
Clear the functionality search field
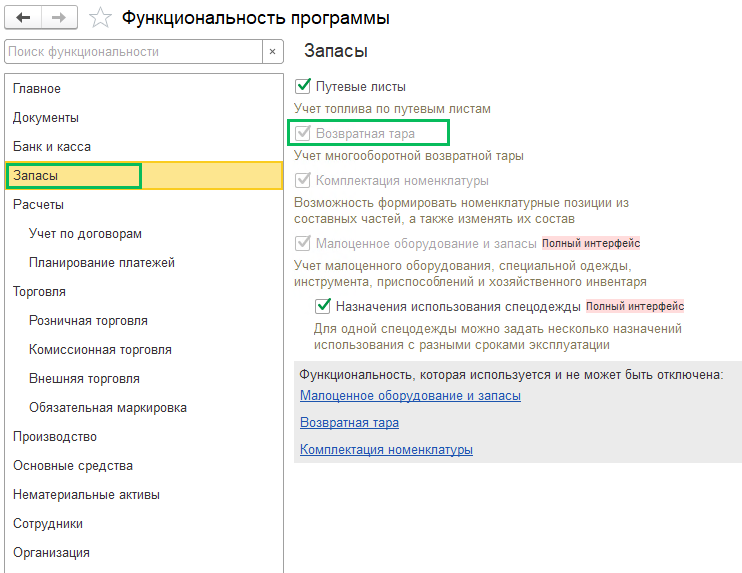point(273,52)
